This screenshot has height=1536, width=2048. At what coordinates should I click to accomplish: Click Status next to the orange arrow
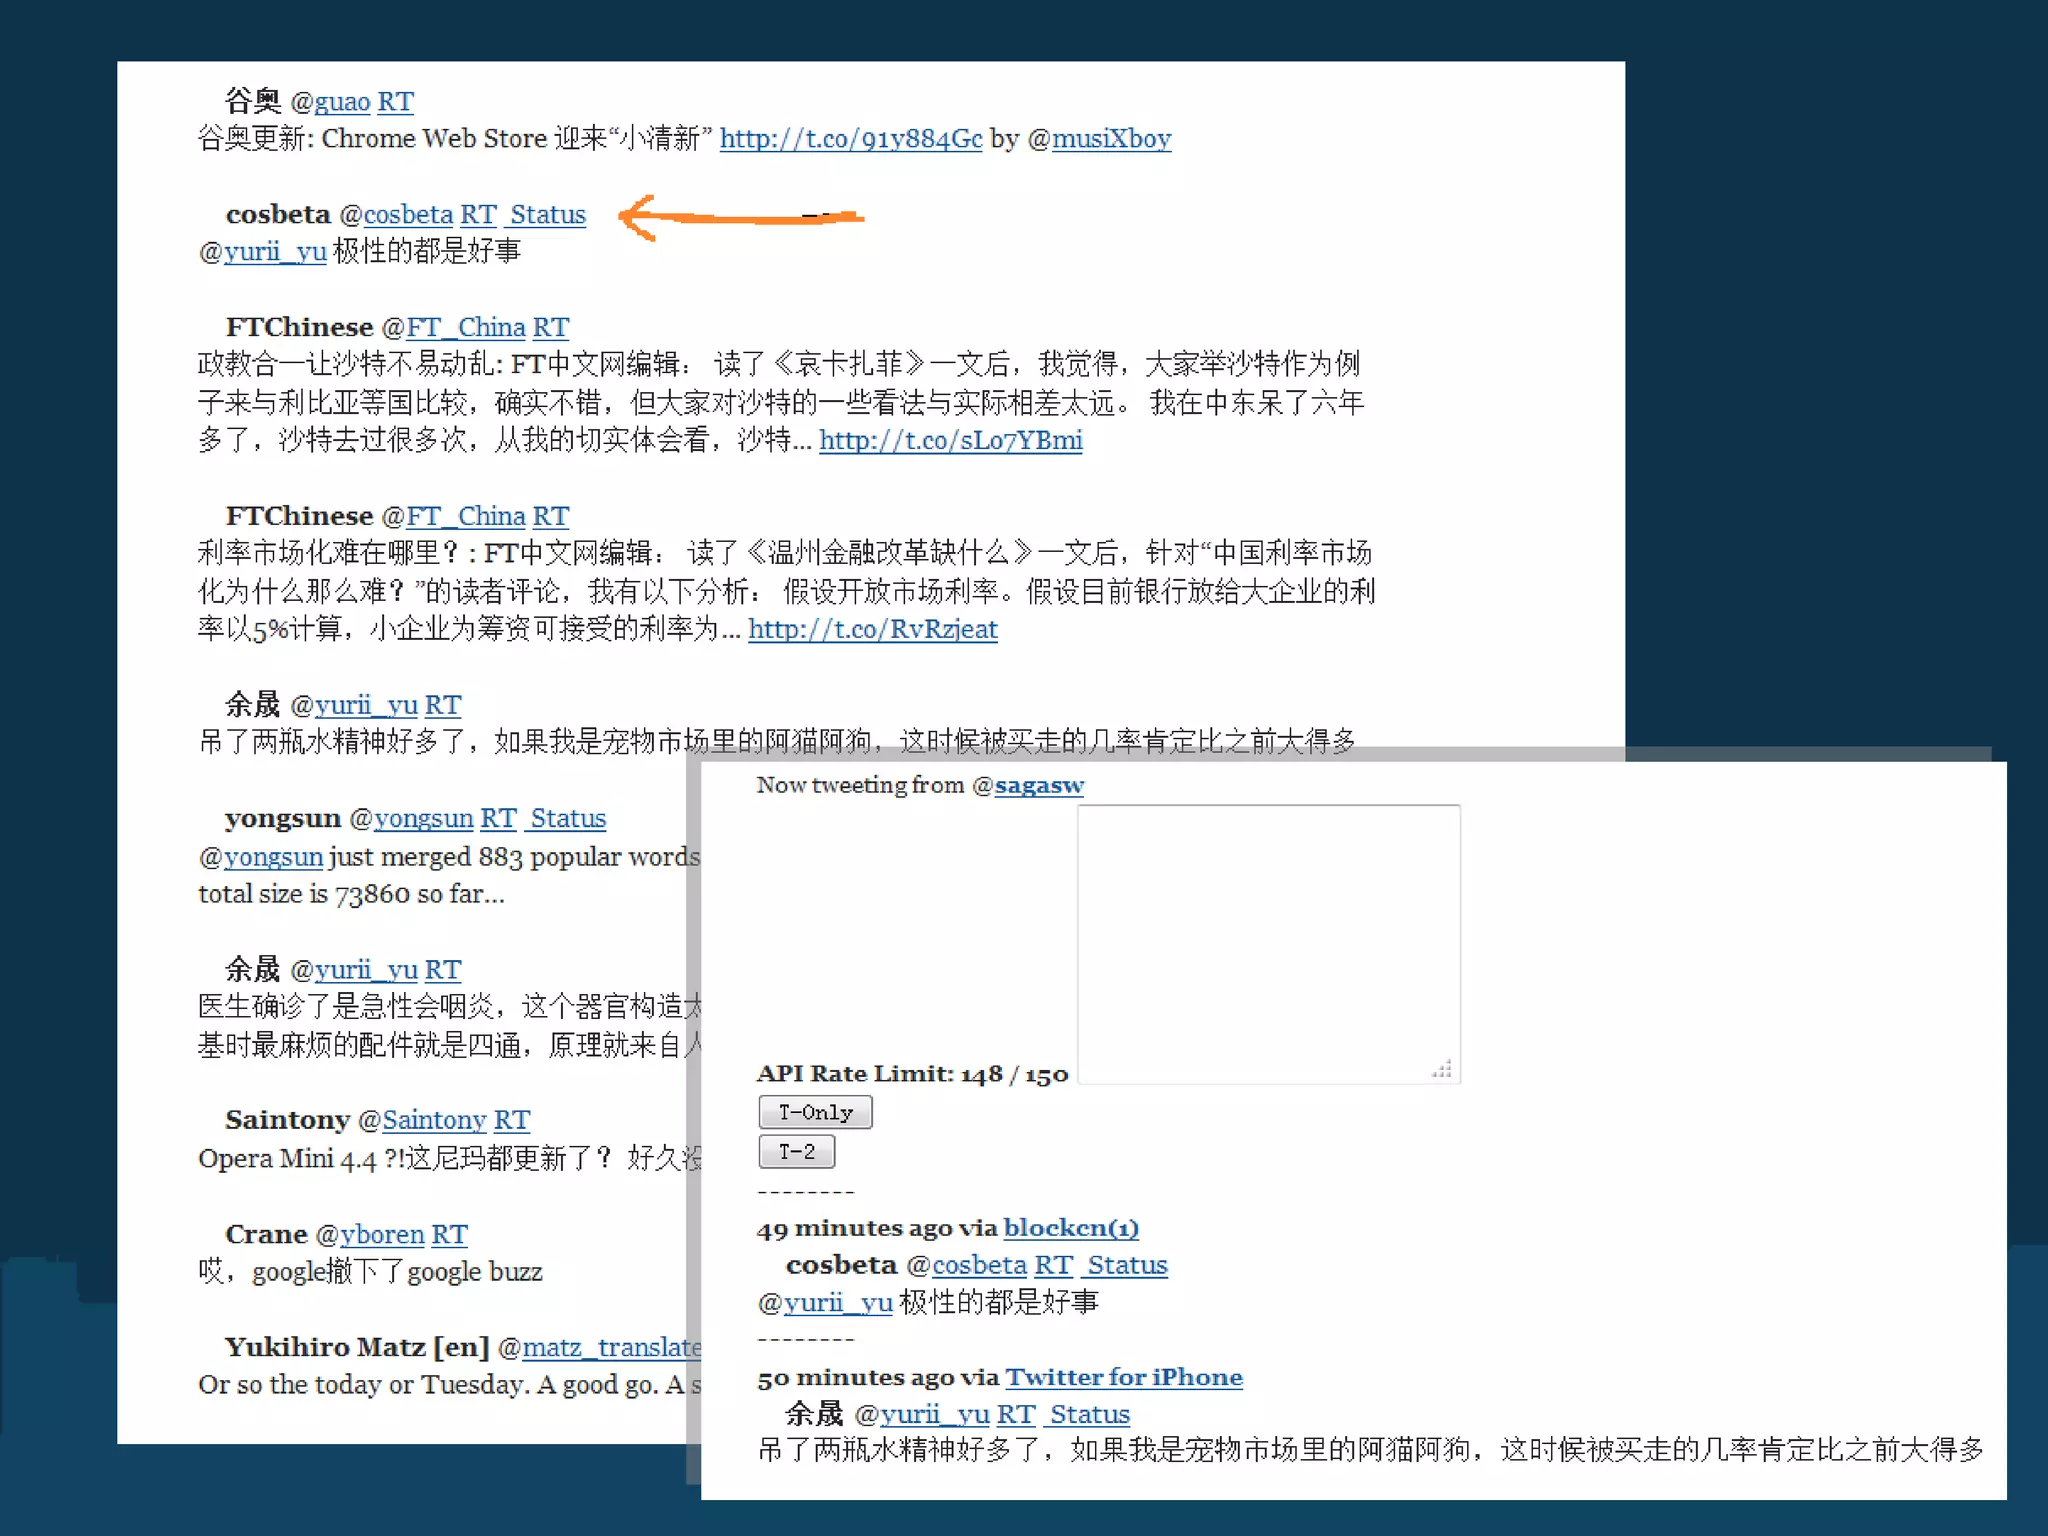coord(548,214)
